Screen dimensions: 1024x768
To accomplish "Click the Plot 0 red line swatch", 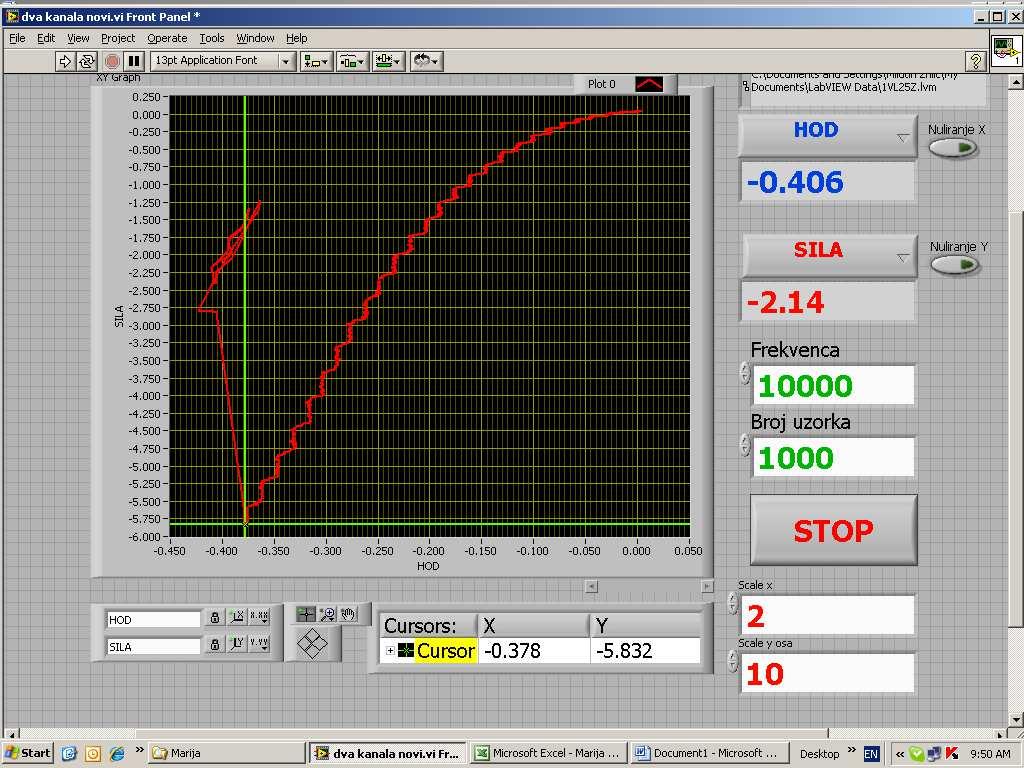I will click(x=648, y=84).
